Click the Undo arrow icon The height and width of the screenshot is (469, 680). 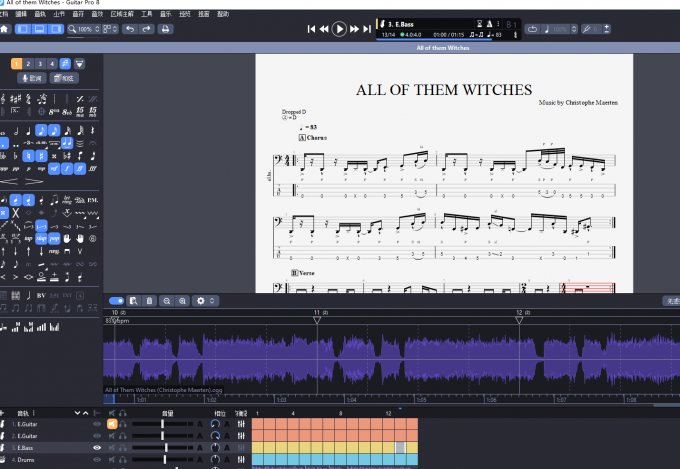(x=130, y=29)
